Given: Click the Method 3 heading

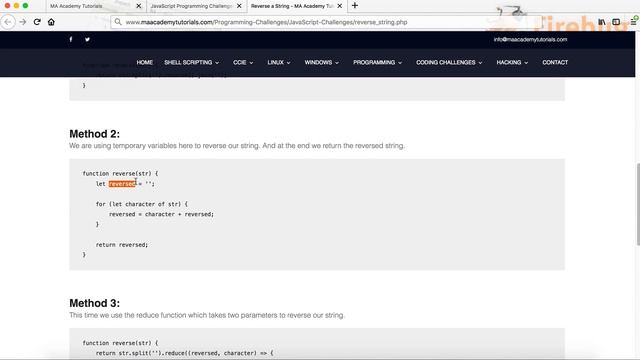Looking at the screenshot, I should pos(94,303).
